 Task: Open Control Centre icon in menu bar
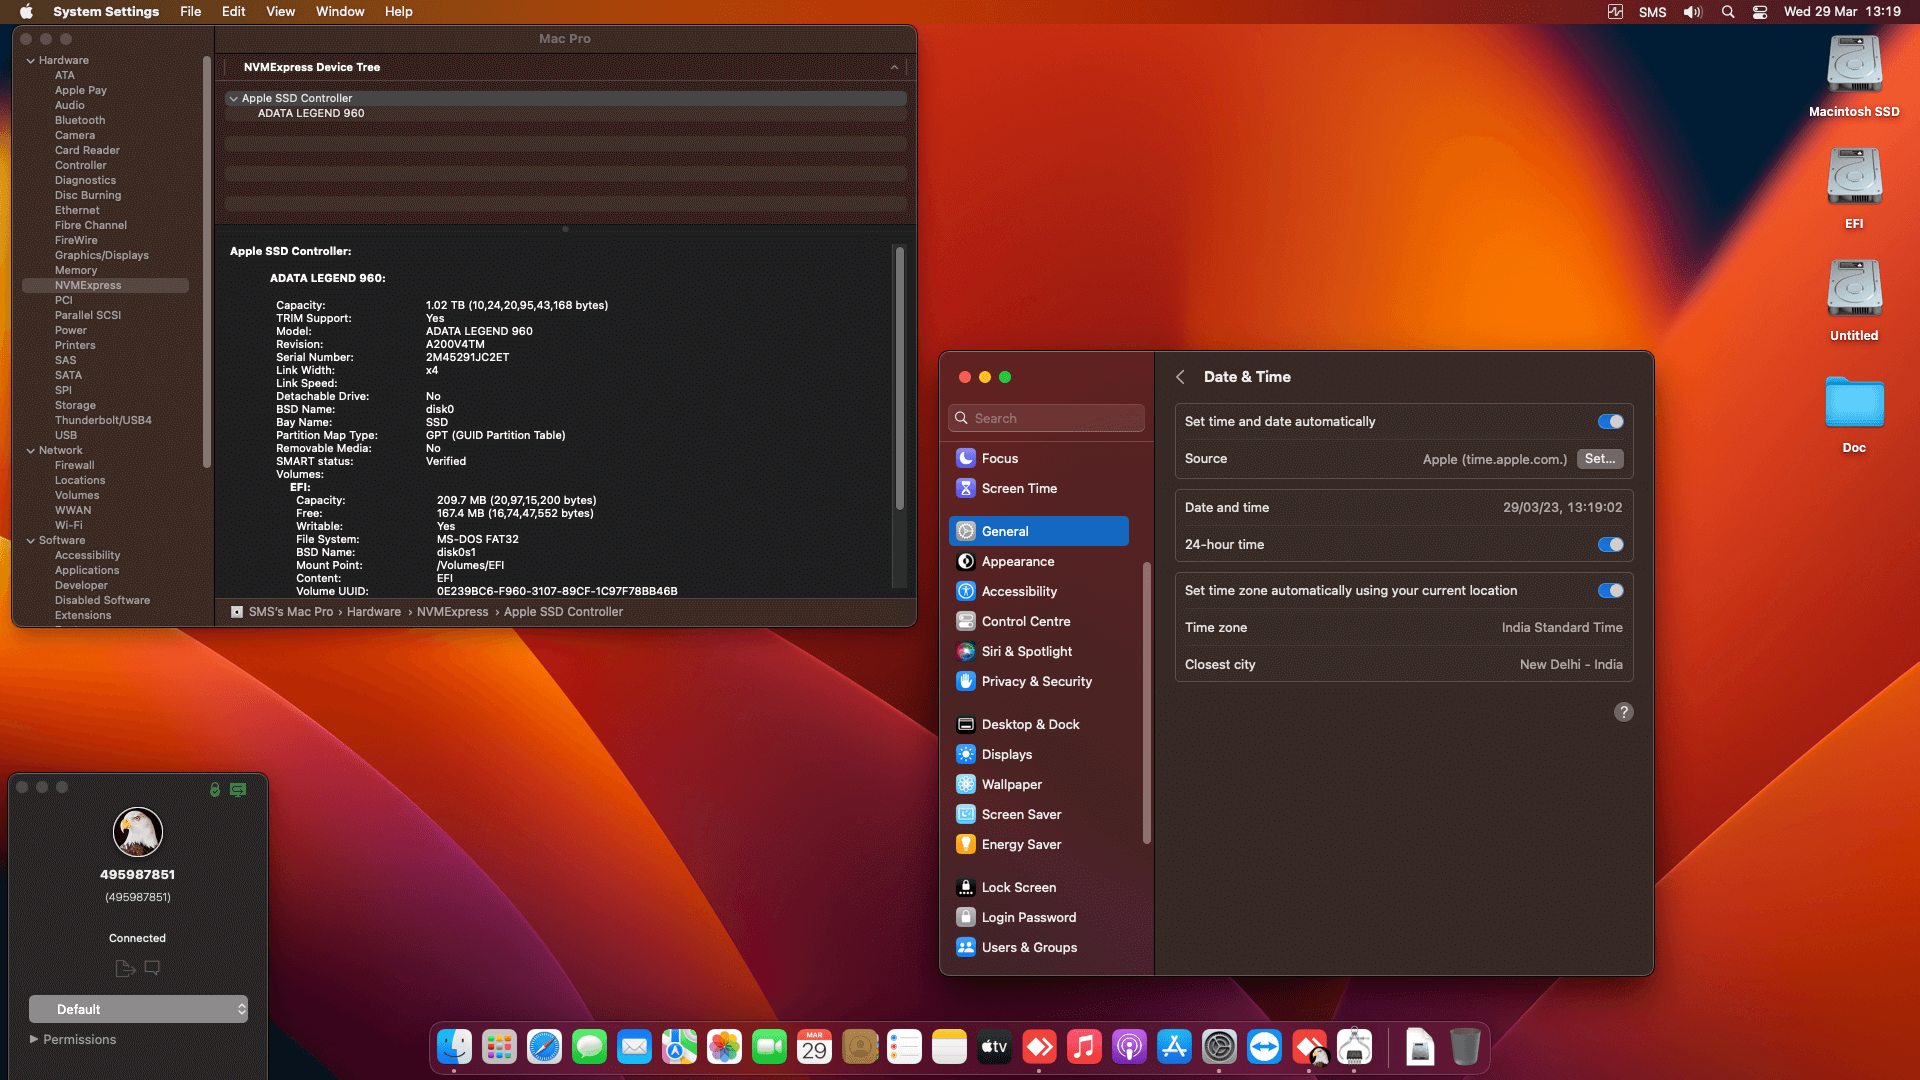coord(1760,12)
